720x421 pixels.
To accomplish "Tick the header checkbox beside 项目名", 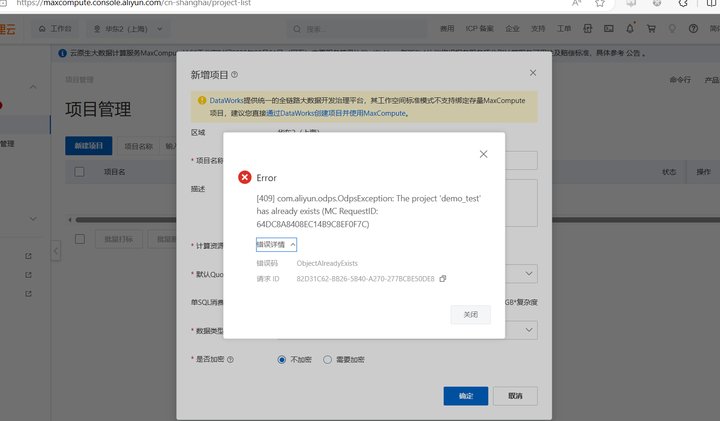I will coord(79,172).
